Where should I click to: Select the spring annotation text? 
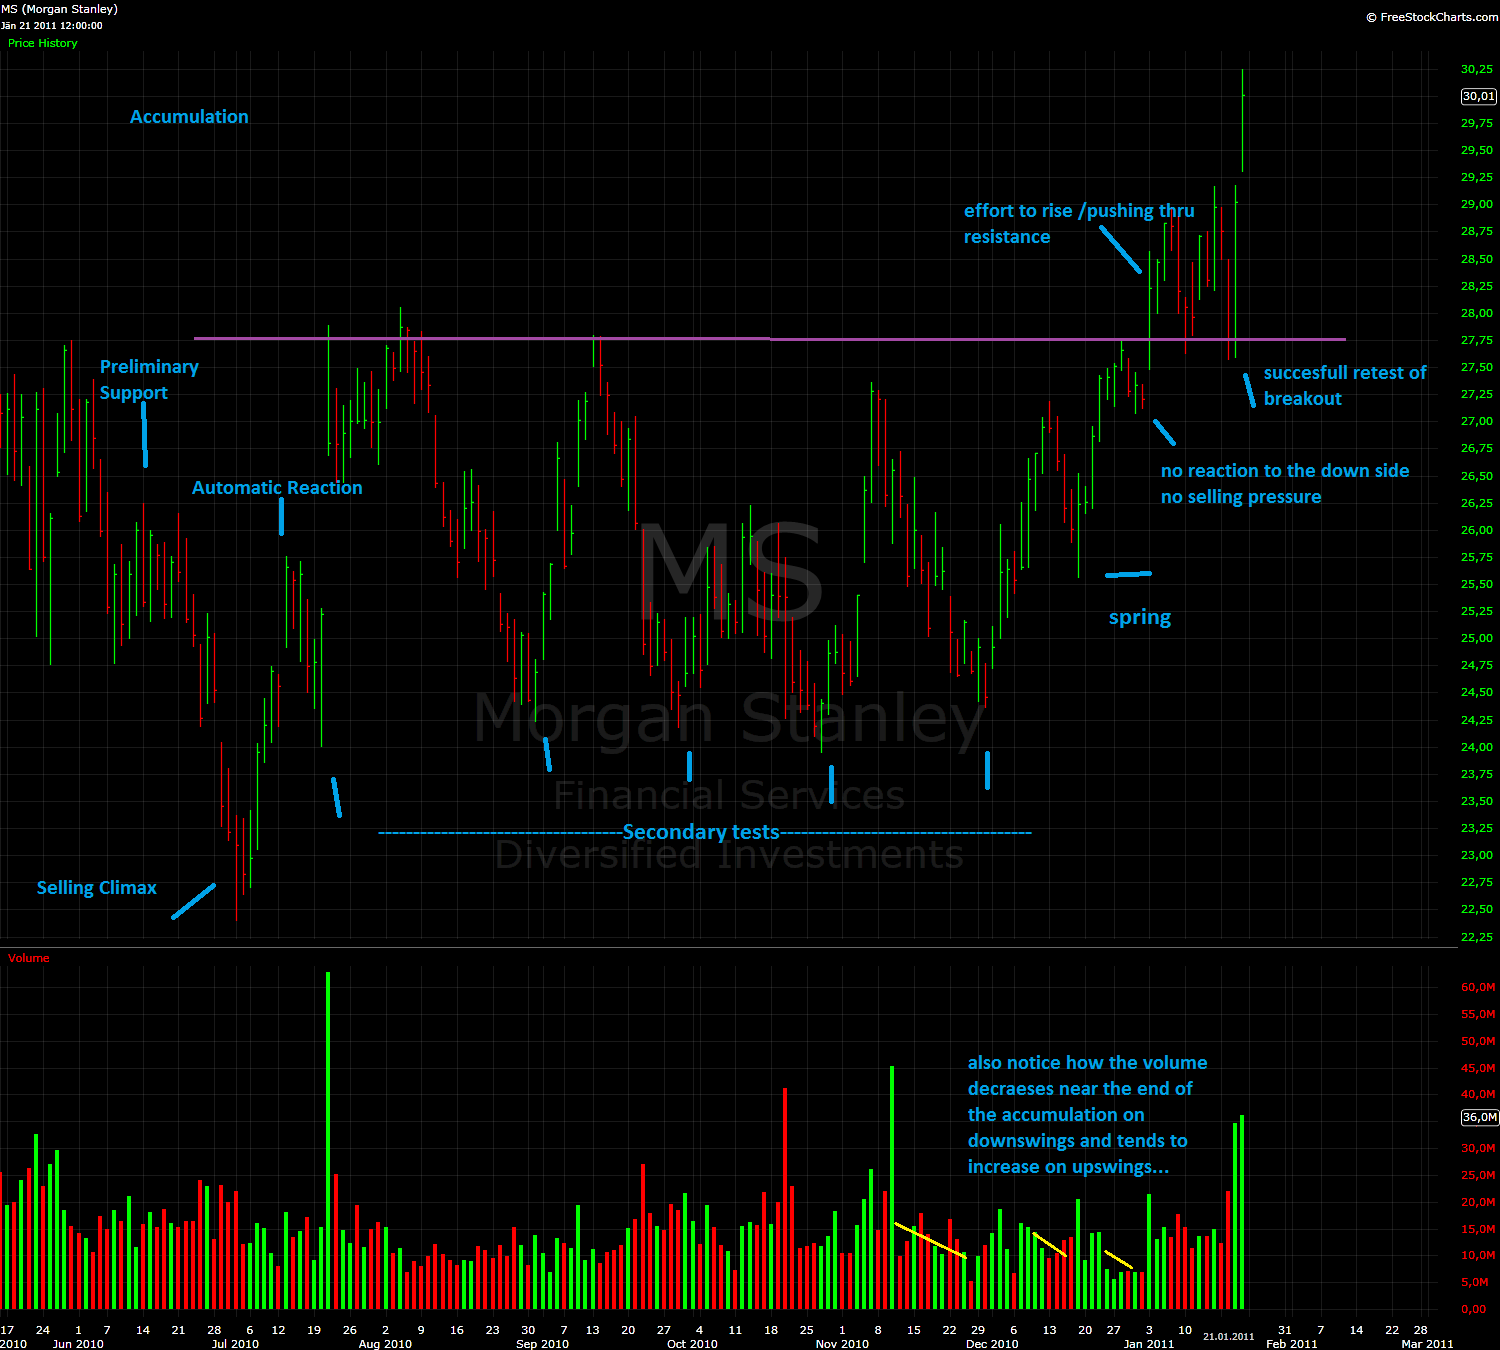[1140, 618]
